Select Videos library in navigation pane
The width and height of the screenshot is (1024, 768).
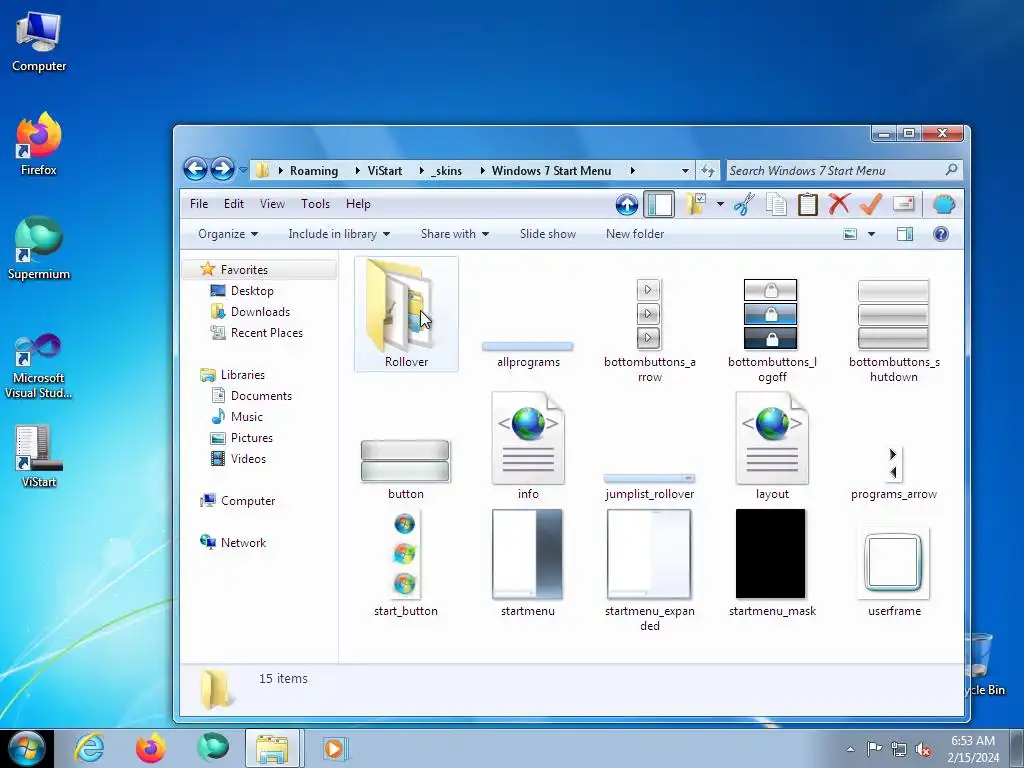coord(248,458)
